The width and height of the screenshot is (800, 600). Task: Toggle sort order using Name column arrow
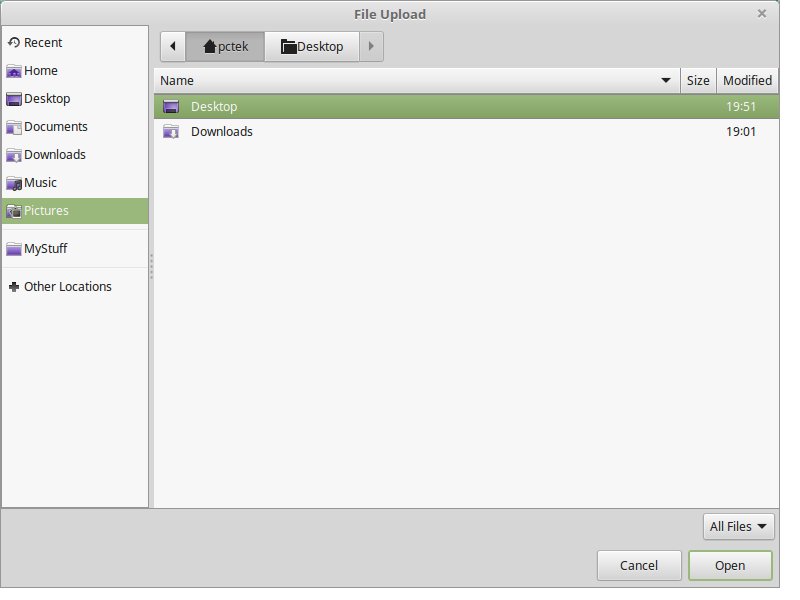(666, 80)
